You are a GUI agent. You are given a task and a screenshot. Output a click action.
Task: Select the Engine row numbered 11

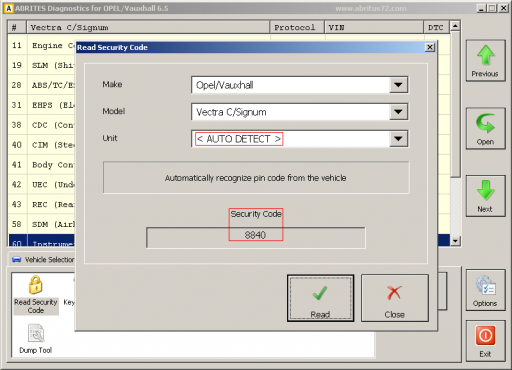(x=42, y=45)
